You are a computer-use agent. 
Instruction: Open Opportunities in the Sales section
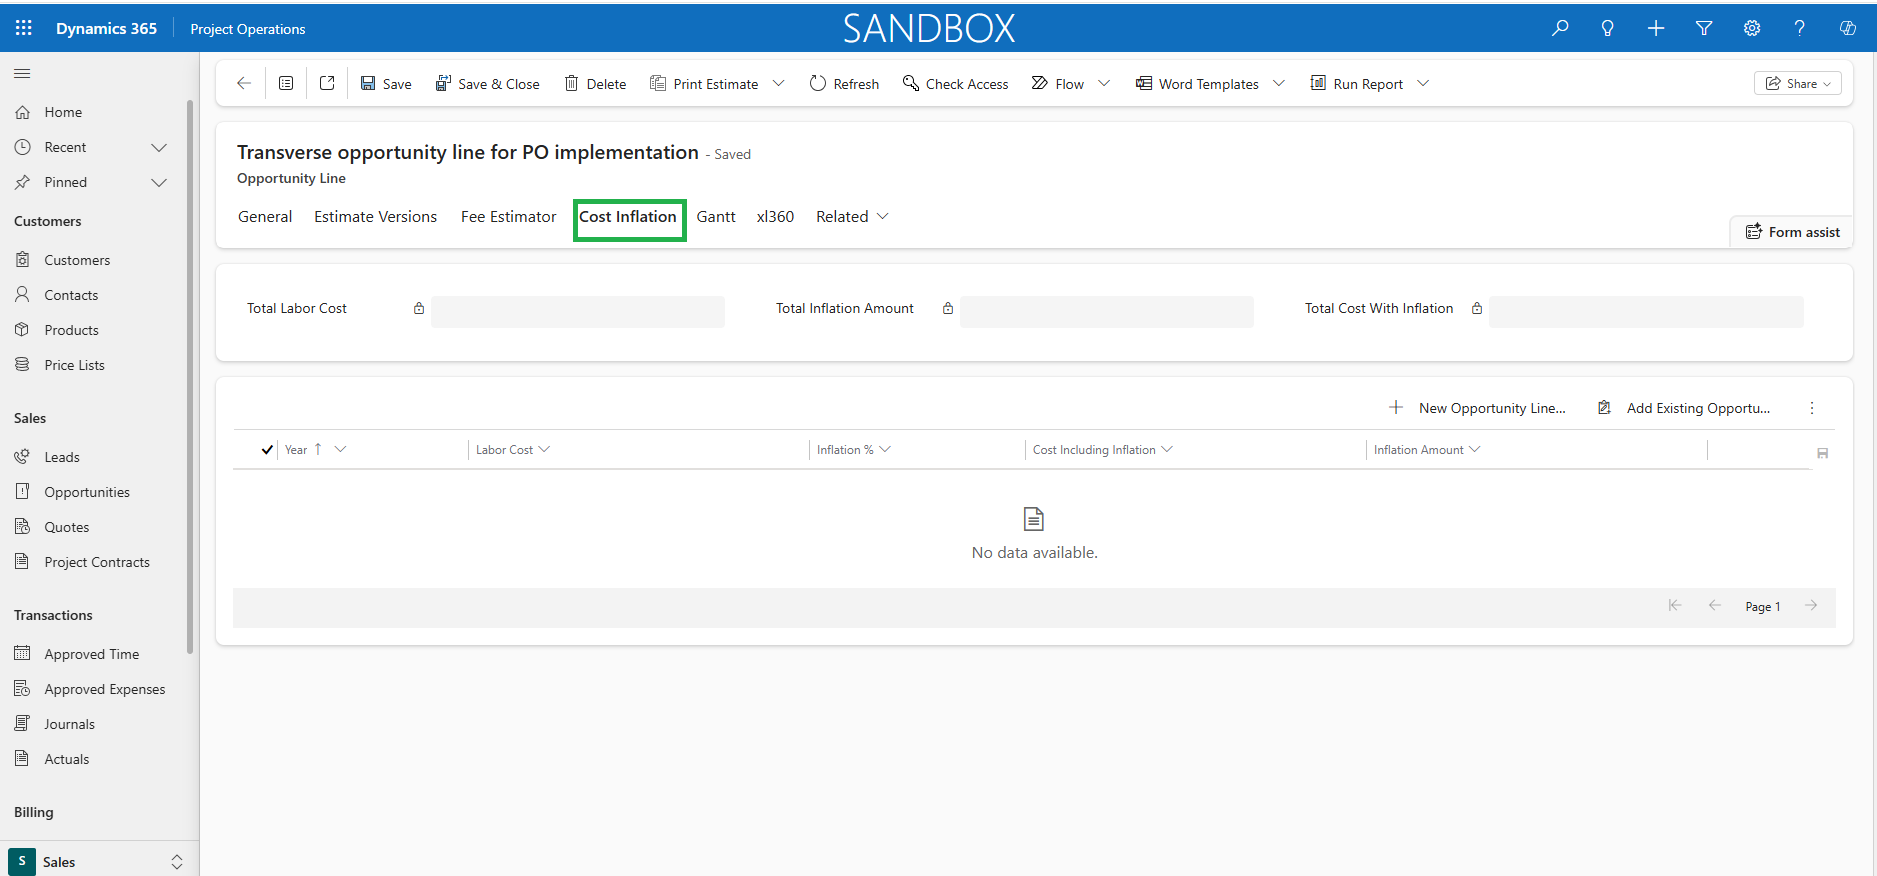click(87, 492)
